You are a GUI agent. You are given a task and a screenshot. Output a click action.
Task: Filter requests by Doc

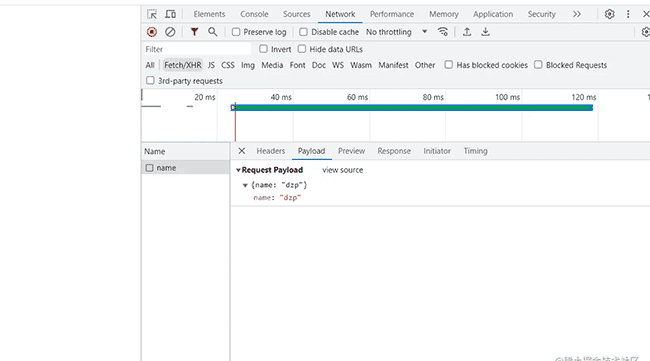click(319, 65)
